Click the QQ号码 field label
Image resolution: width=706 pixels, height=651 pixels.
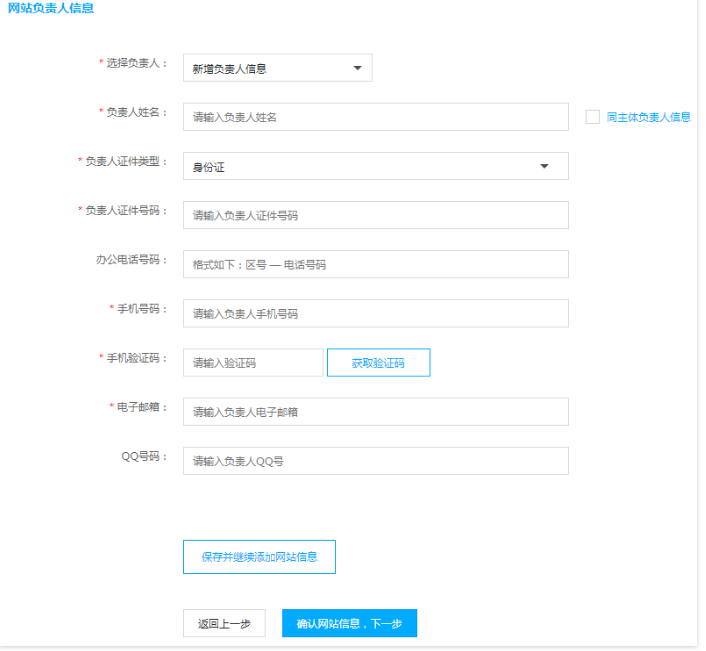coord(144,456)
